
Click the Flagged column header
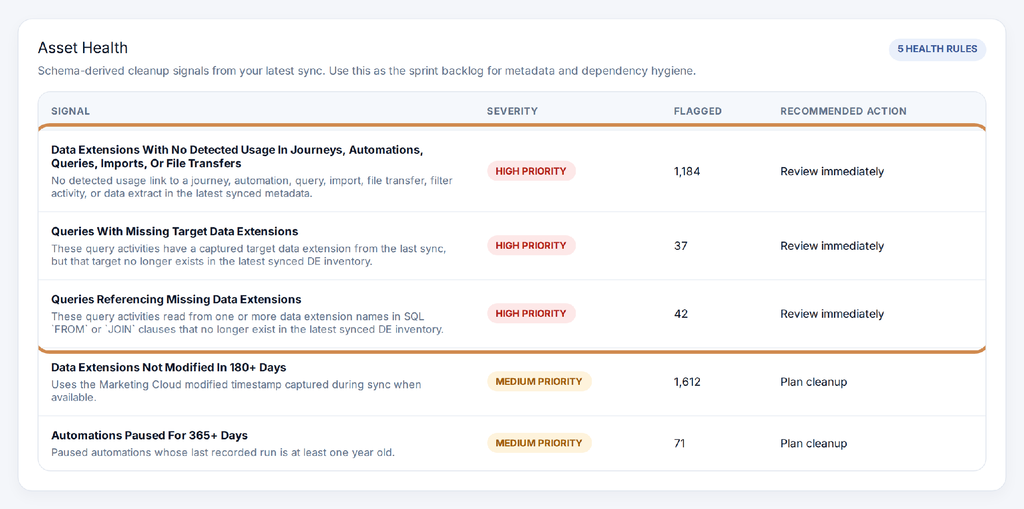[x=697, y=111]
